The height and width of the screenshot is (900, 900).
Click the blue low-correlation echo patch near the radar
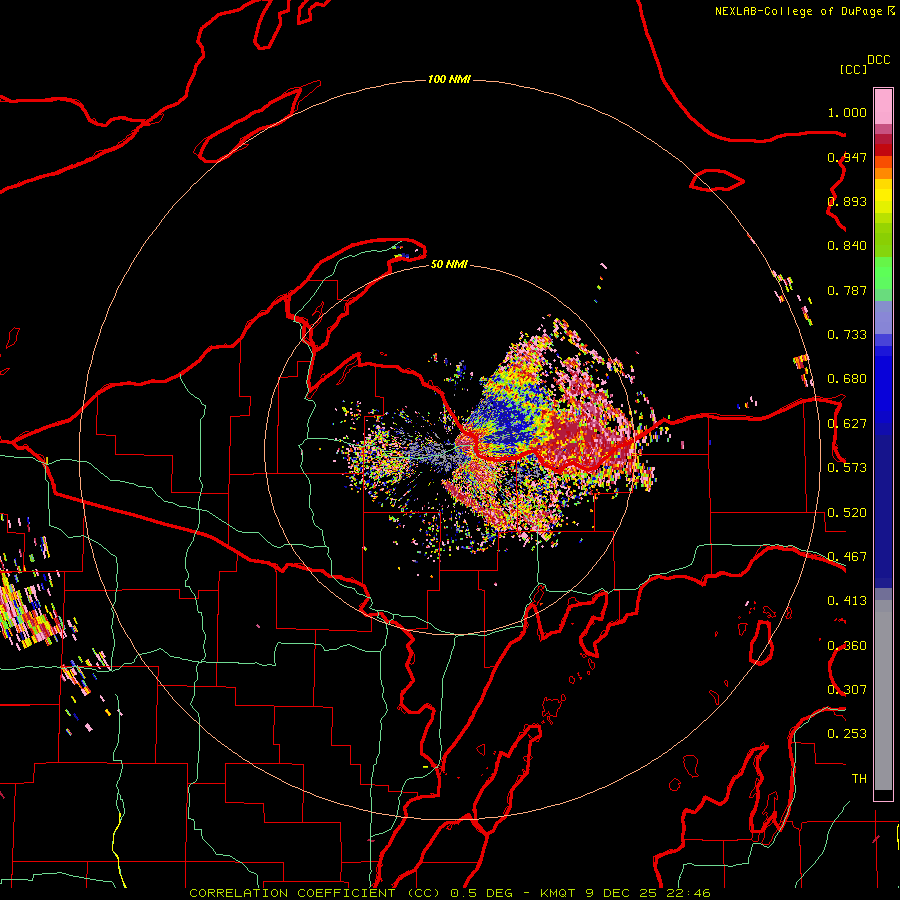click(508, 416)
